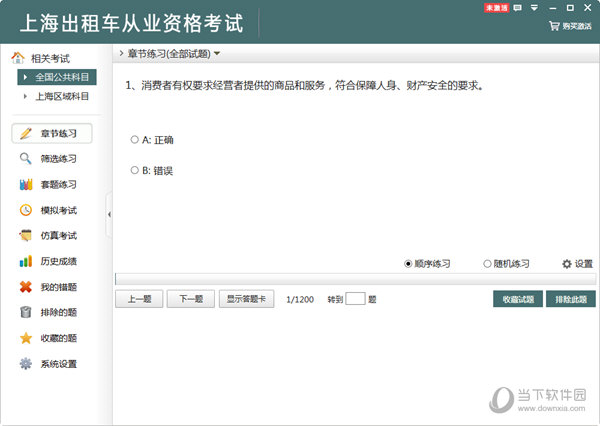Expand 上海区域科目 tree item
Viewport: 600px width, 426px height.
[26, 97]
